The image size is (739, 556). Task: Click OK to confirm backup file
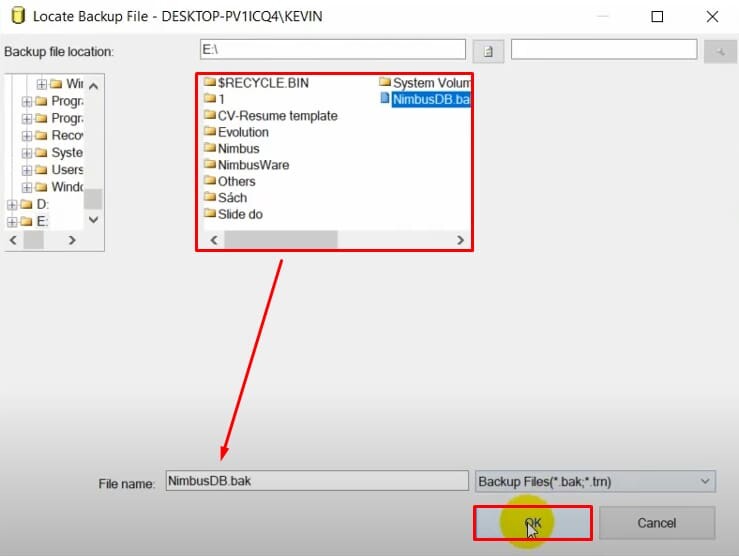533,523
